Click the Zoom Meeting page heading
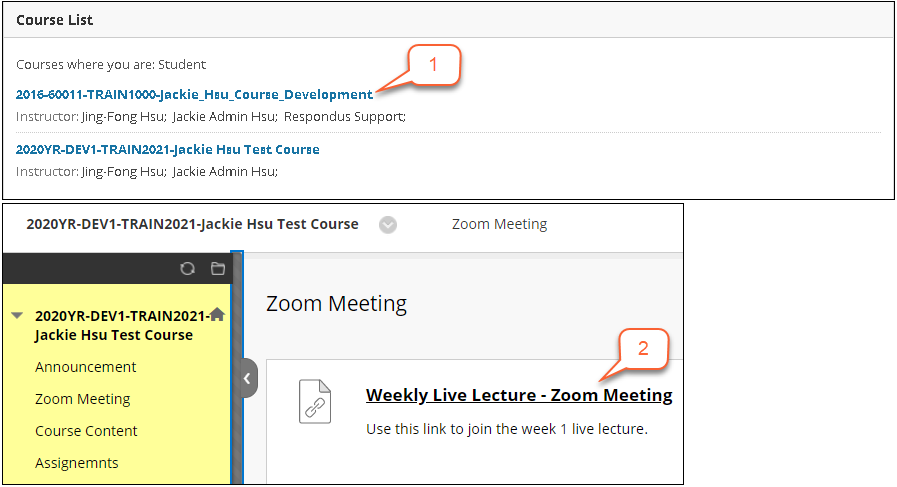Image resolution: width=897 pixels, height=487 pixels. [336, 304]
